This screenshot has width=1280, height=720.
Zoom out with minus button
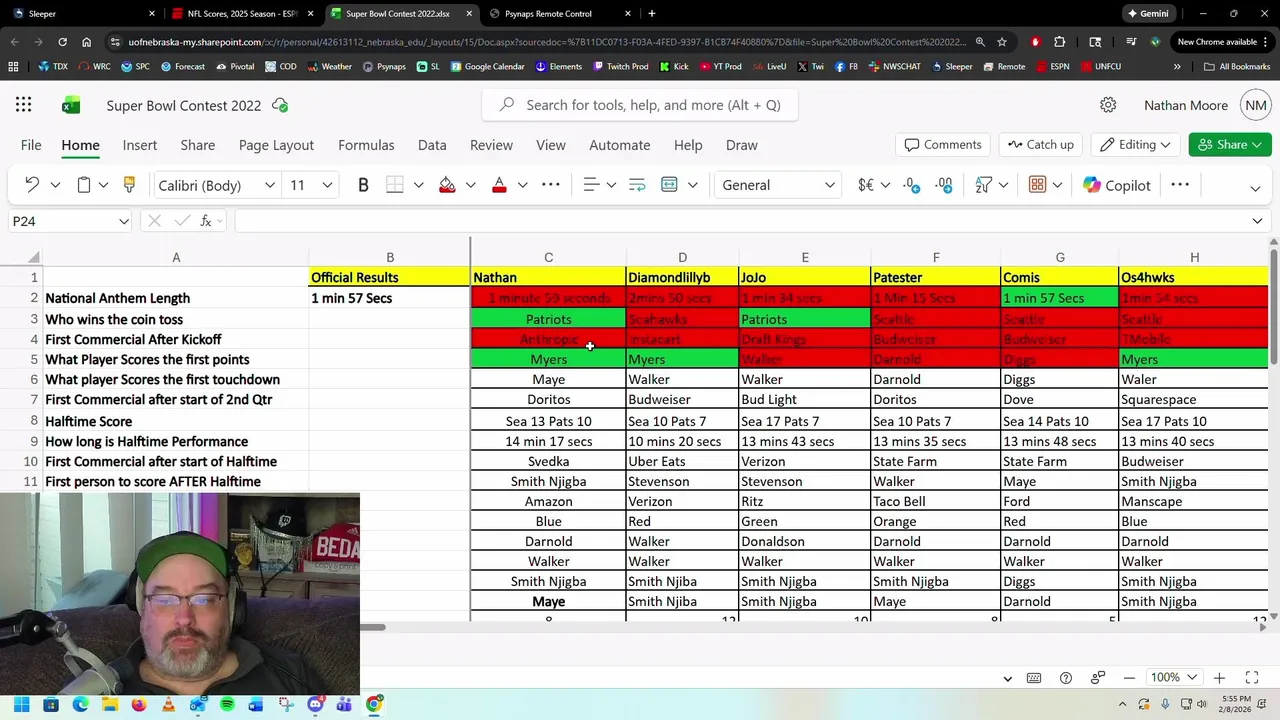pos(1129,678)
